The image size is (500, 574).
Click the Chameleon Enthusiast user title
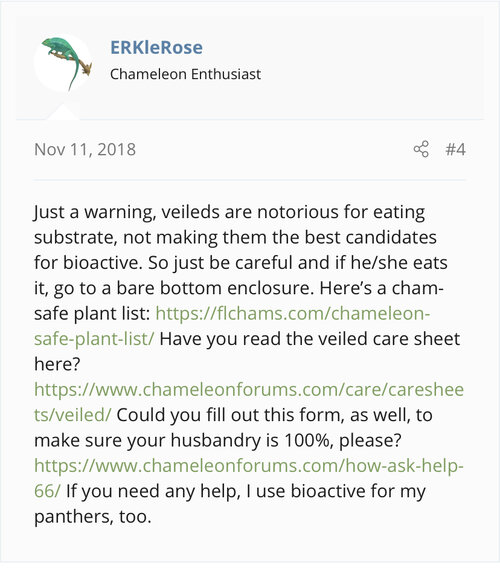(x=185, y=74)
